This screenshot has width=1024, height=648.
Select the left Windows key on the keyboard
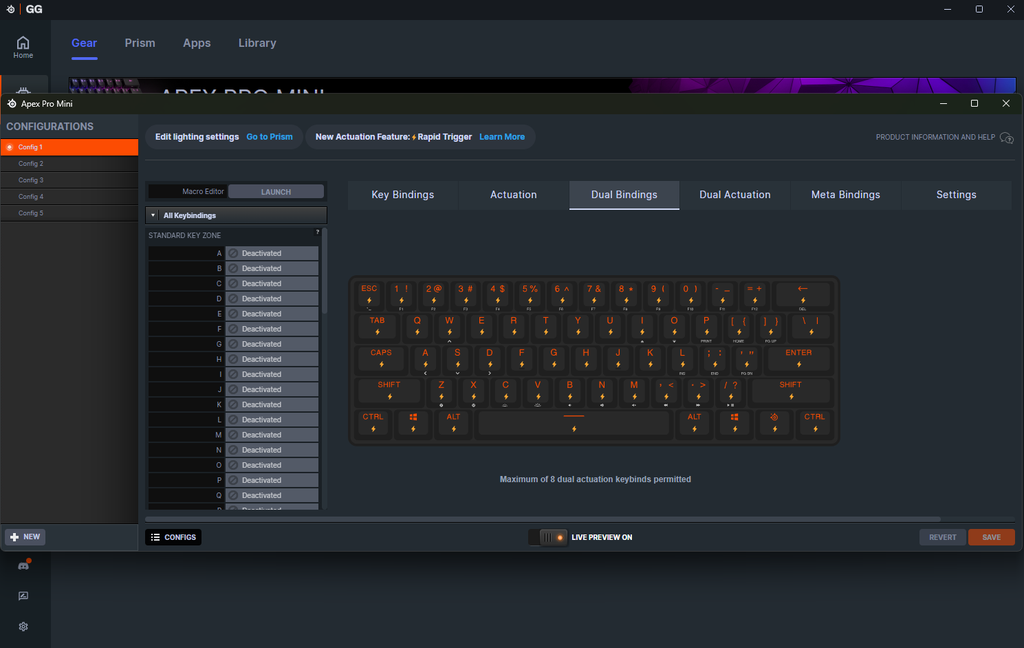pyautogui.click(x=413, y=423)
